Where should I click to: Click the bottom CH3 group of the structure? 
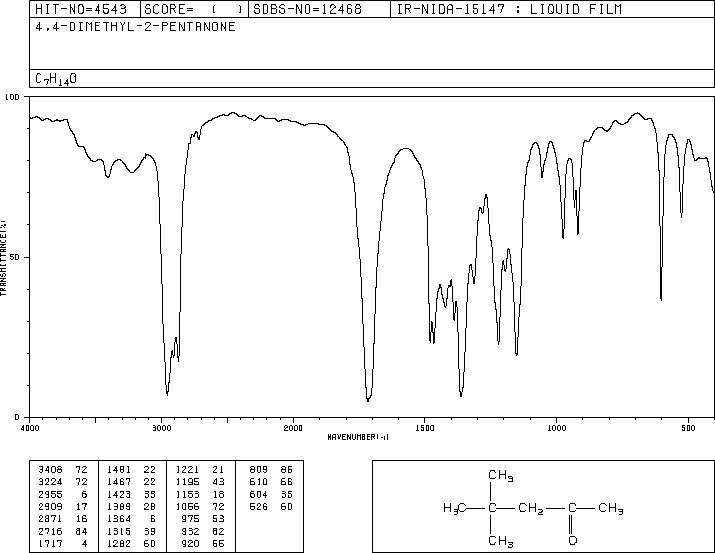coord(501,541)
